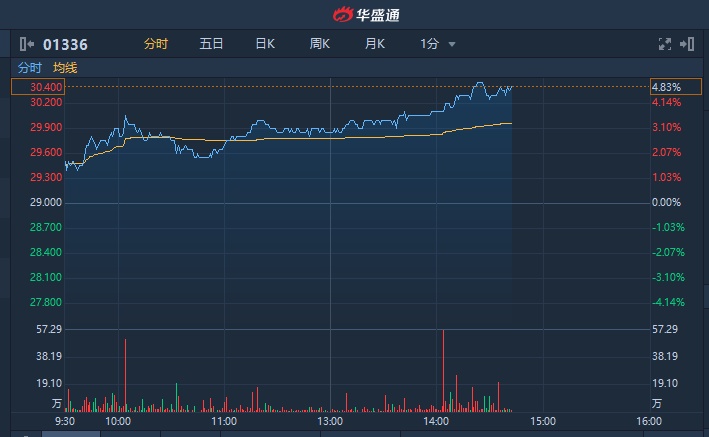Expand the 1分 interval dropdown
The height and width of the screenshot is (437, 709).
(x=438, y=44)
